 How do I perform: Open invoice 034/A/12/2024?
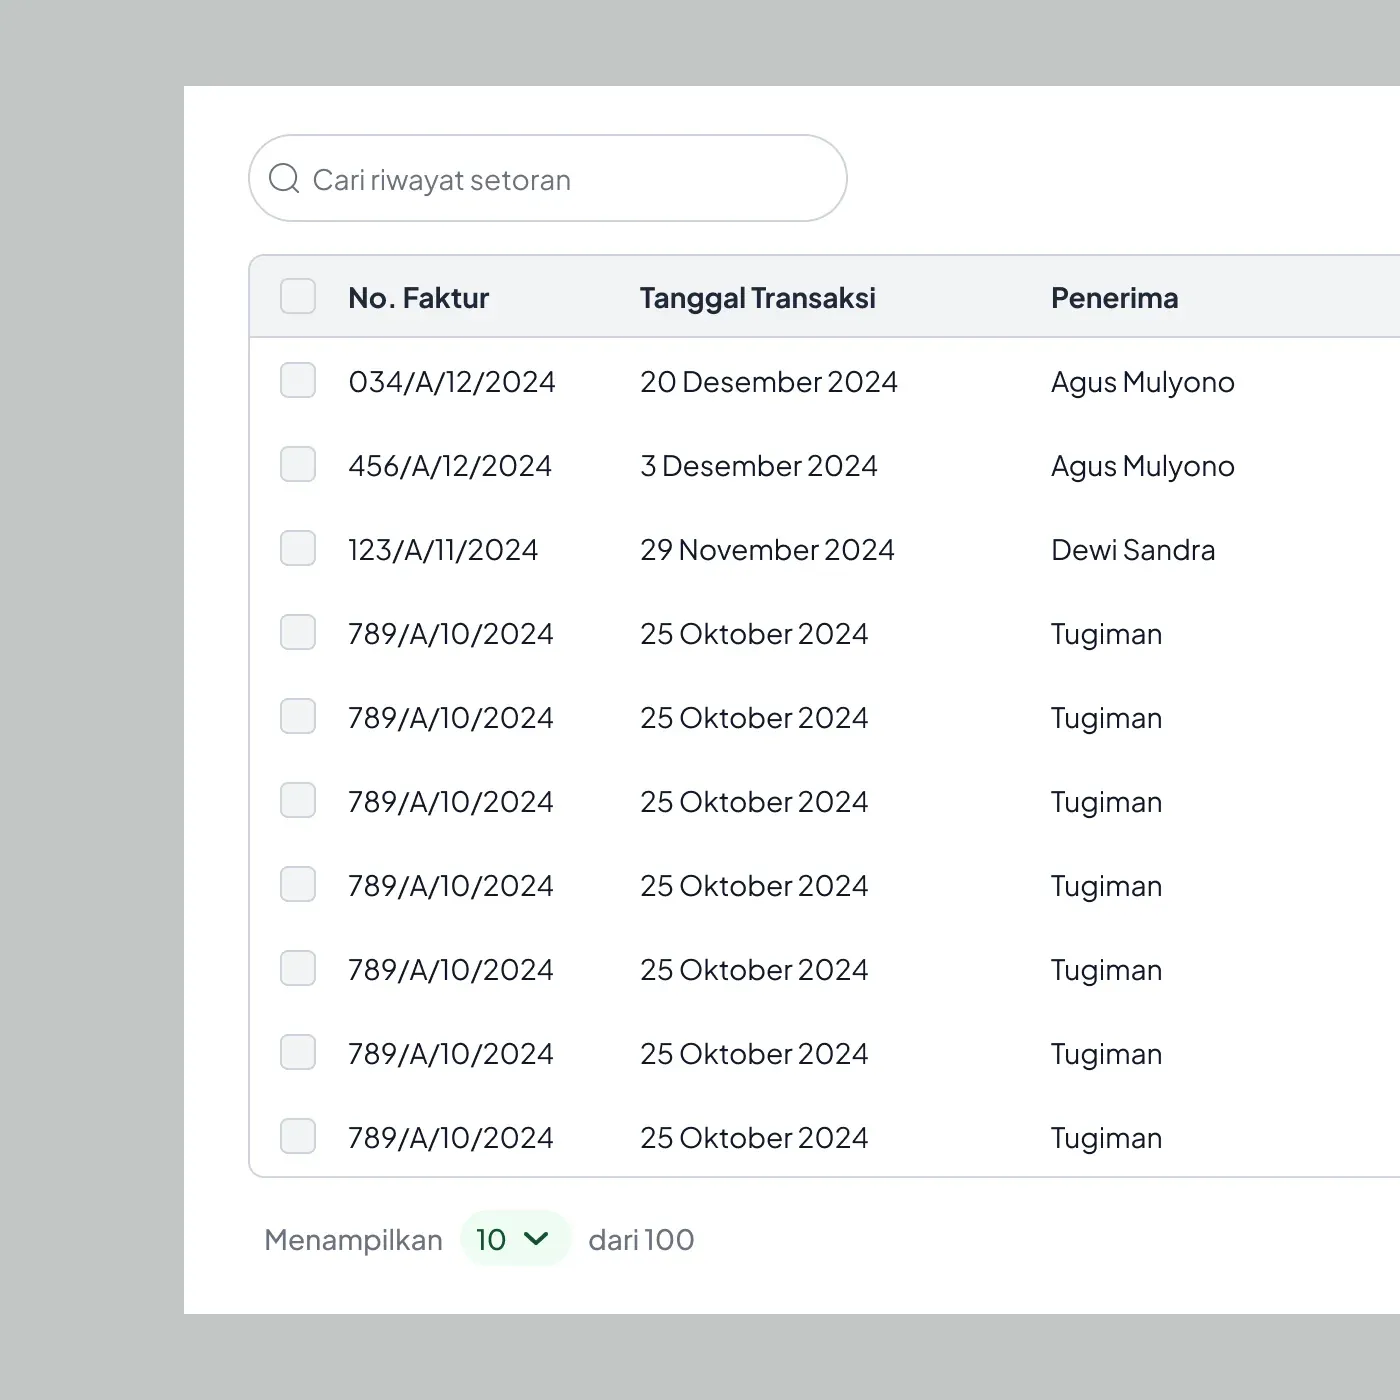click(451, 382)
